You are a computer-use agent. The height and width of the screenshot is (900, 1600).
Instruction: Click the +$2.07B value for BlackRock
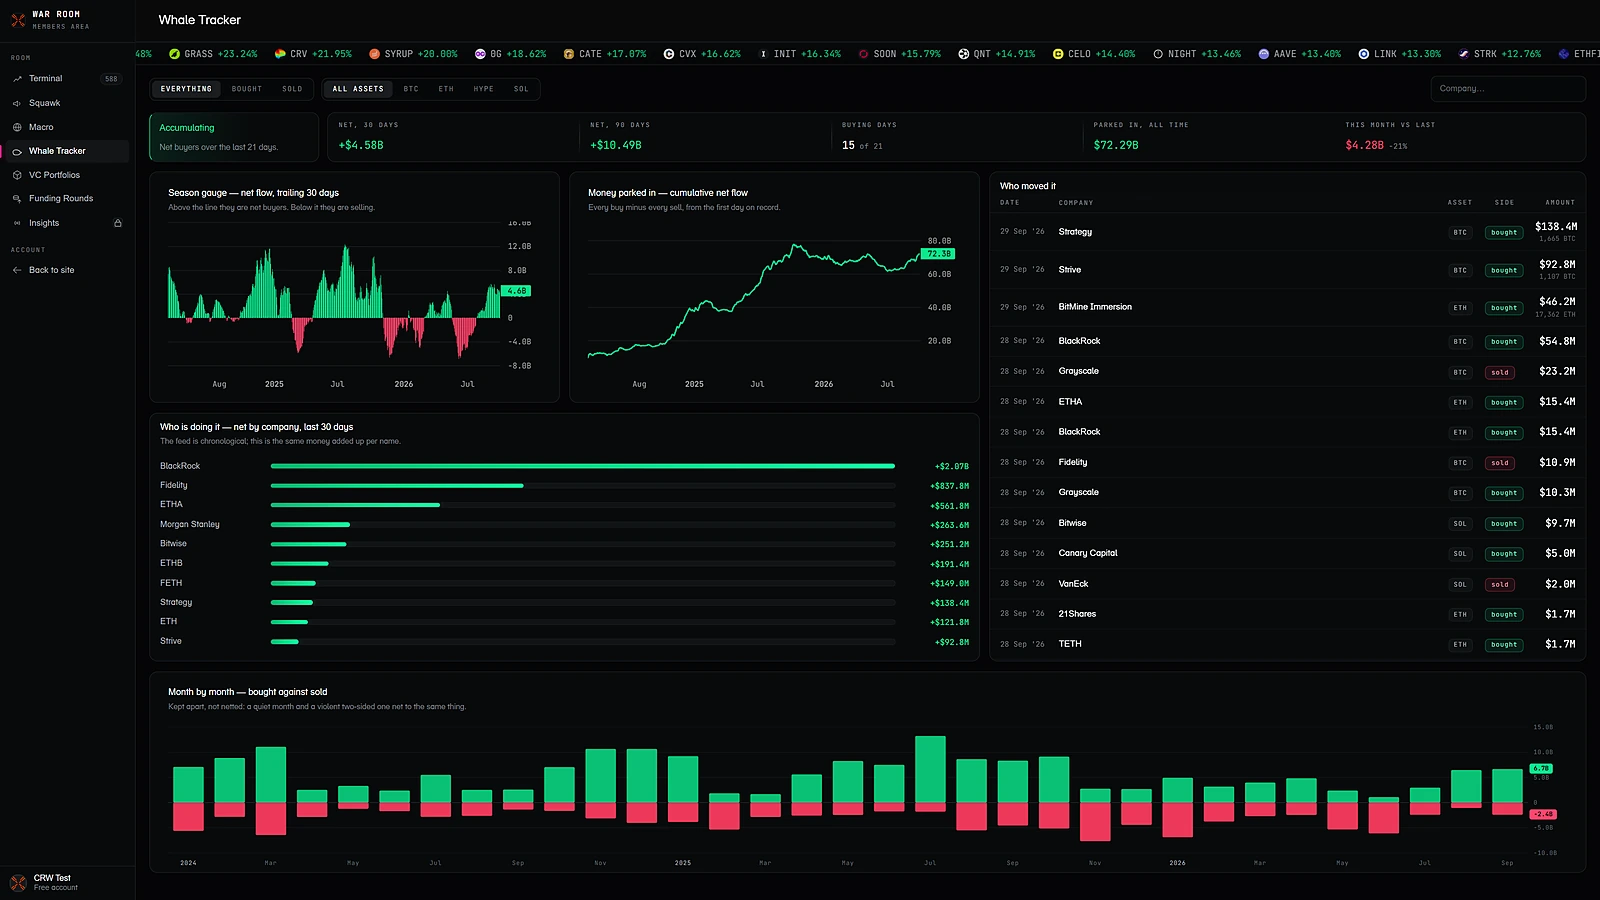pos(951,467)
